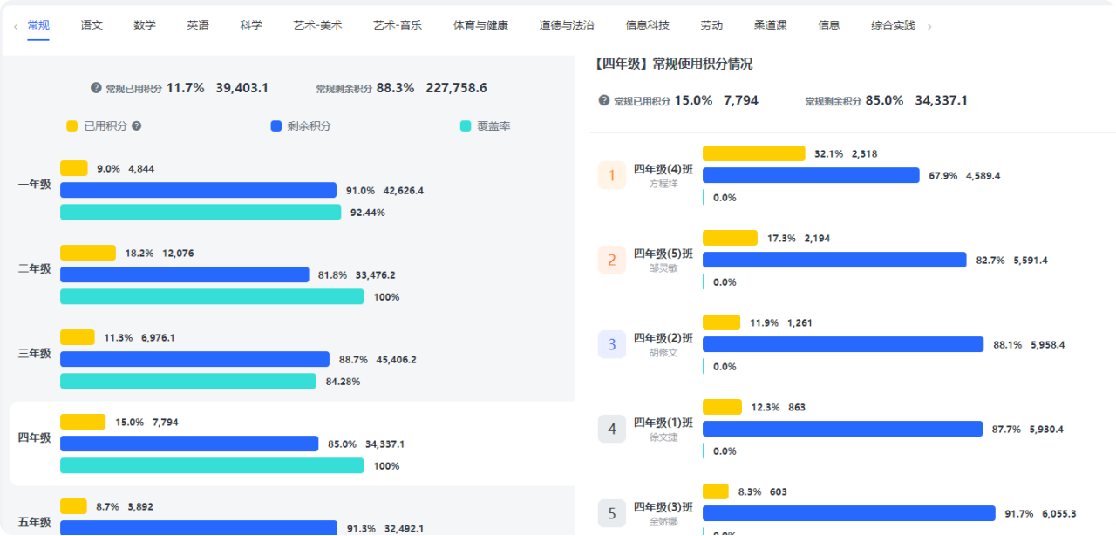Screen dimensions: 1116x536
Task: Click the right arrow after 综合实践 tab
Action: 929,26
